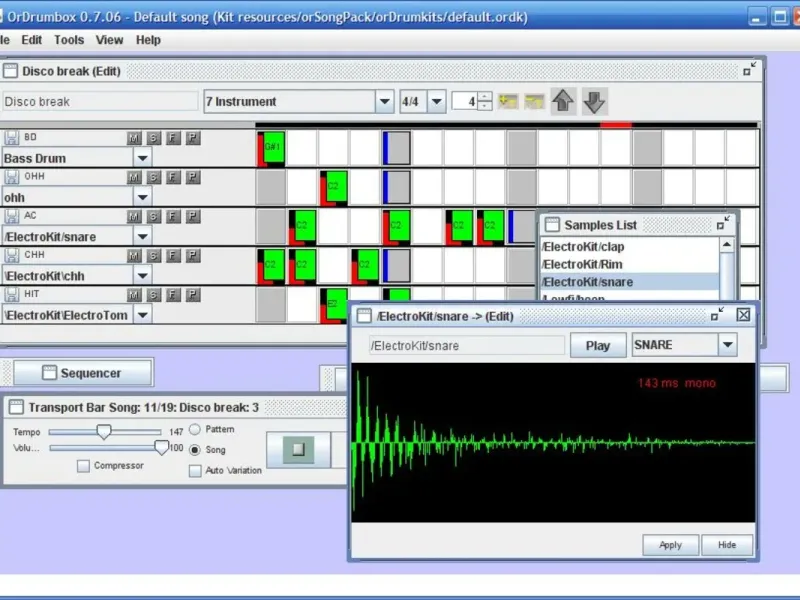Enable the Auto Variation checkbox
The width and height of the screenshot is (800, 600).
tap(195, 470)
